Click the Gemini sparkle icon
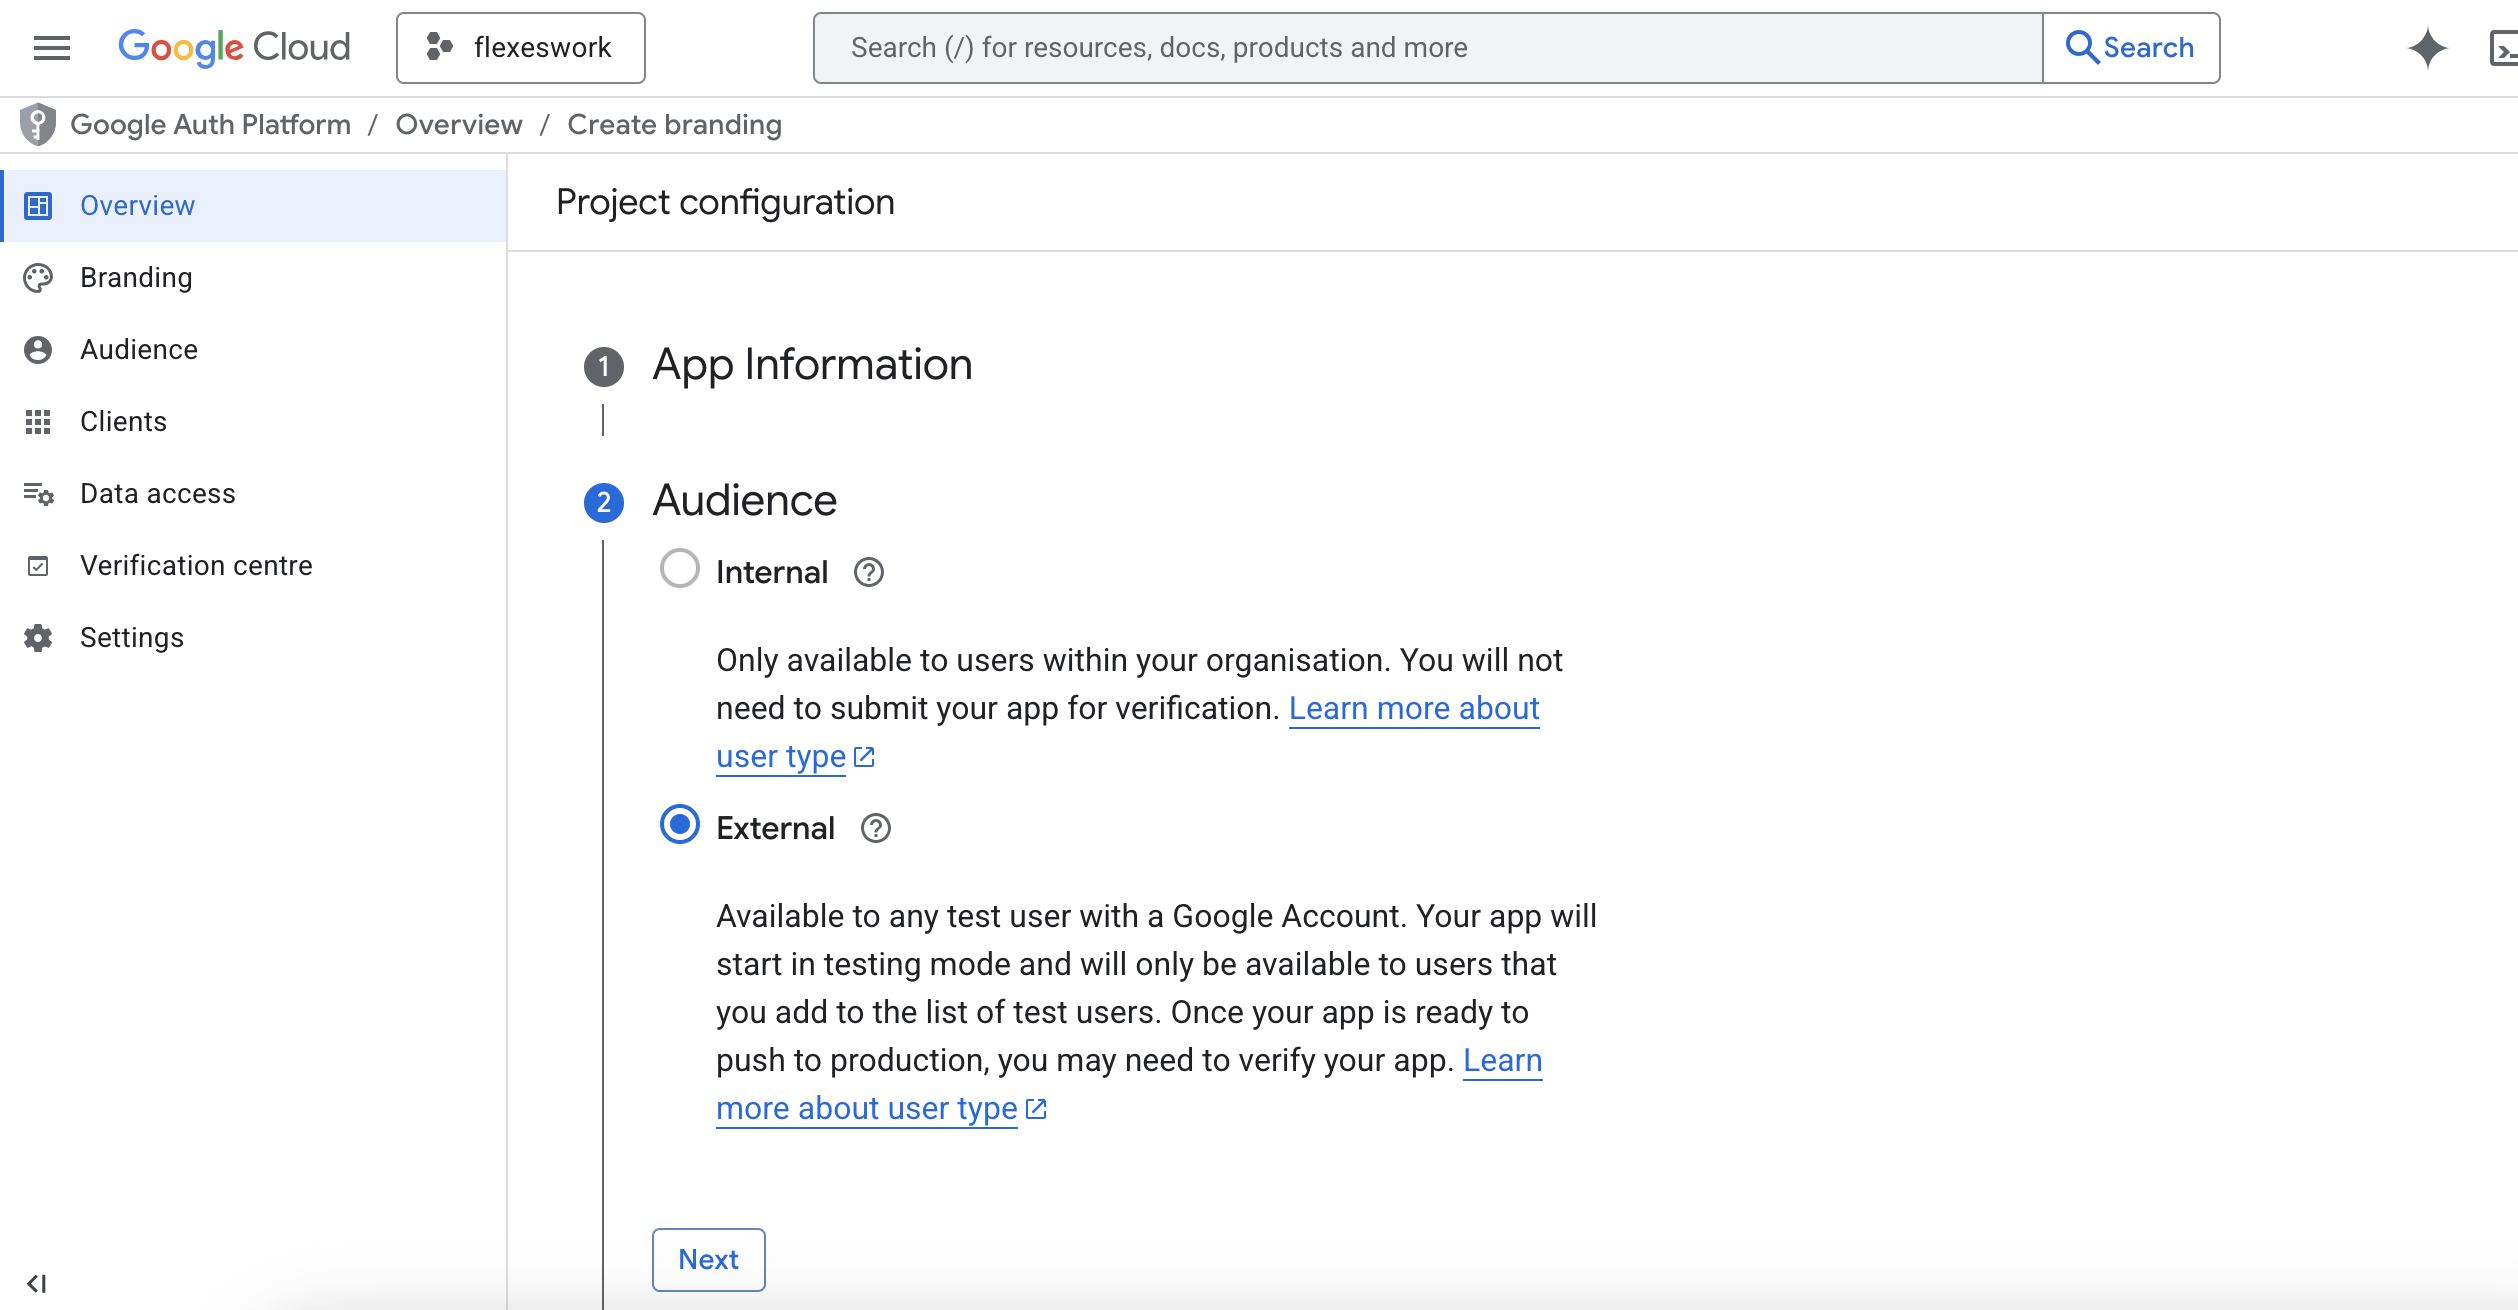The width and height of the screenshot is (2518, 1310). [2427, 47]
